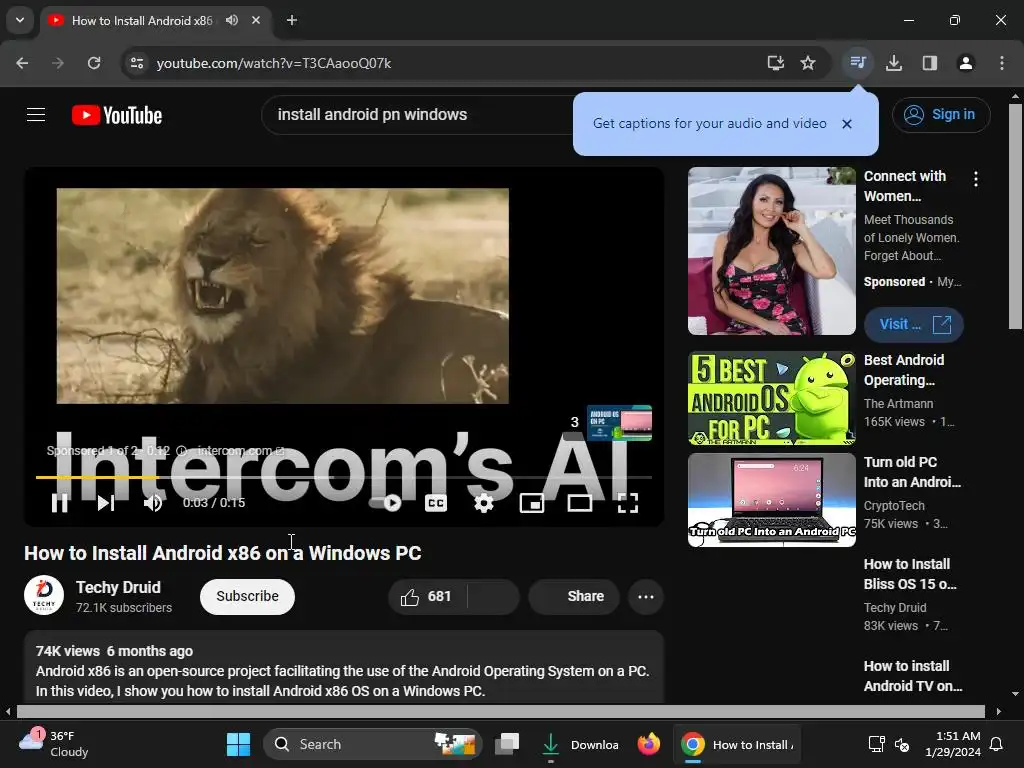1024x768 pixels.
Task: Open weather widget 36°F Cloudy
Action: [53, 744]
